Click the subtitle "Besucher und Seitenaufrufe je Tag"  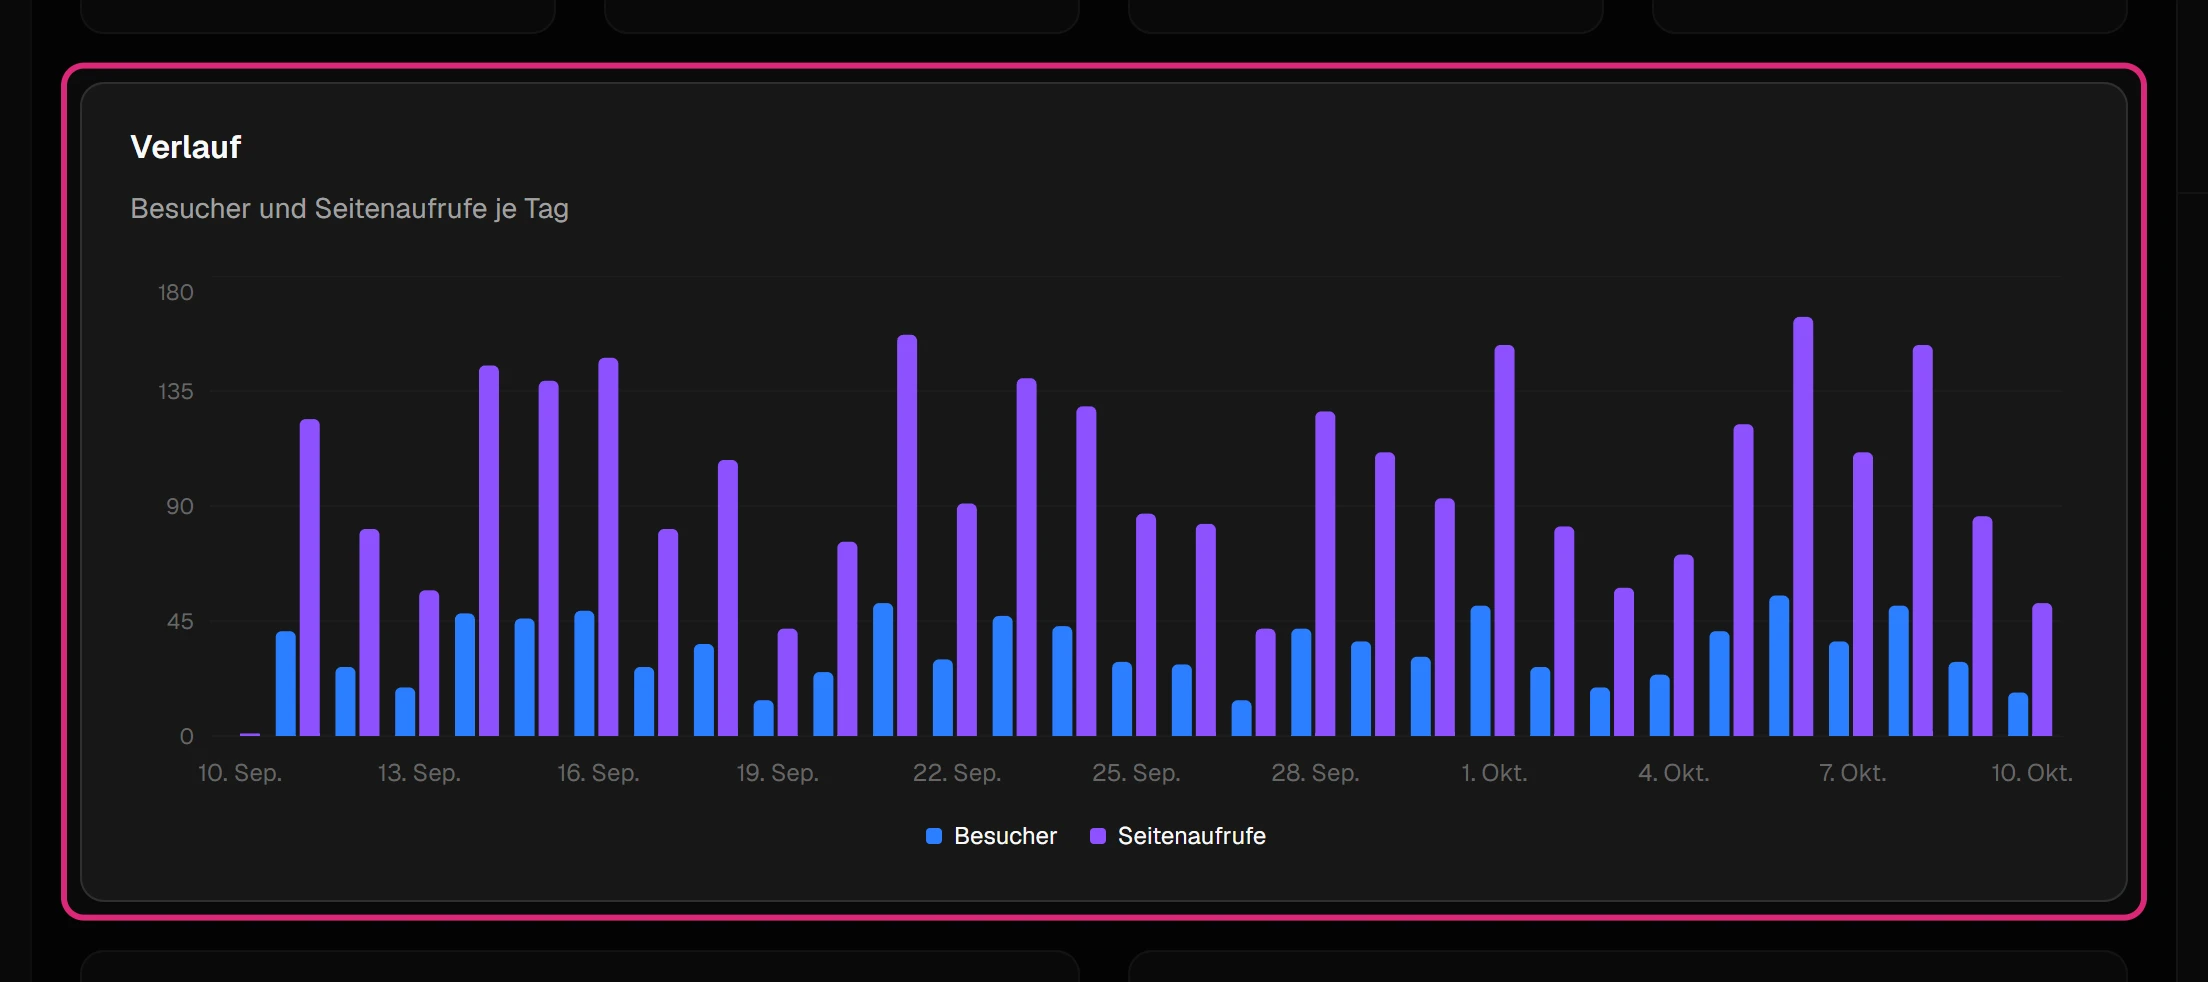tap(349, 208)
